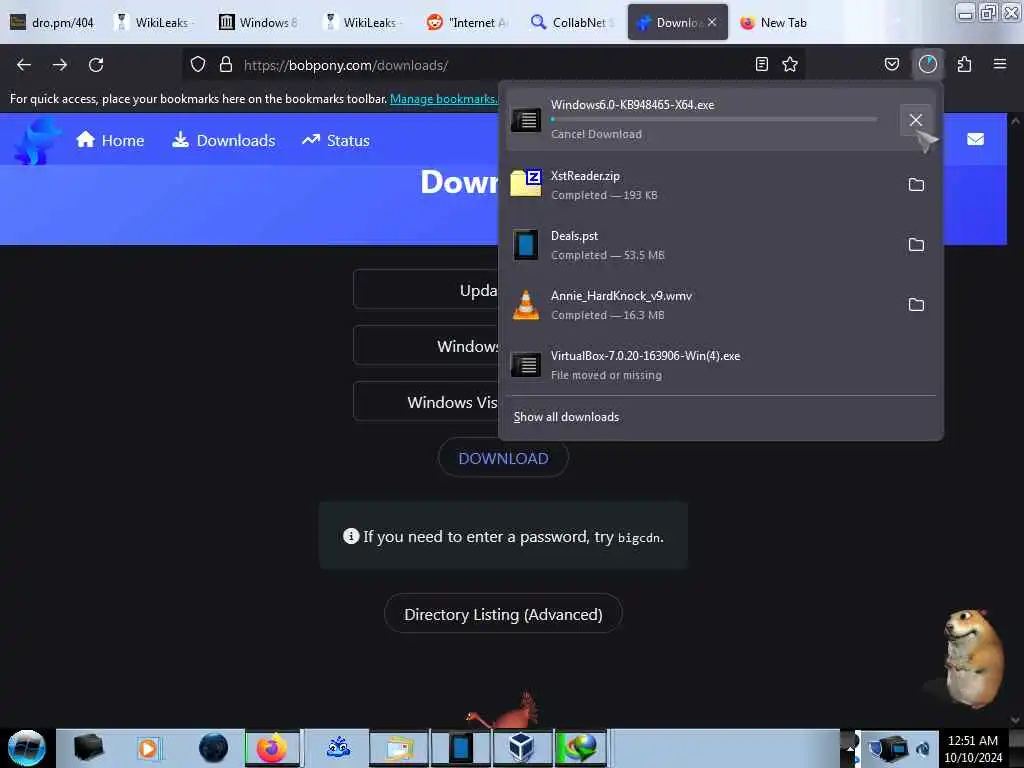This screenshot has width=1024, height=768.
Task: Open the VirtualBox cube taskbar icon
Action: point(521,748)
